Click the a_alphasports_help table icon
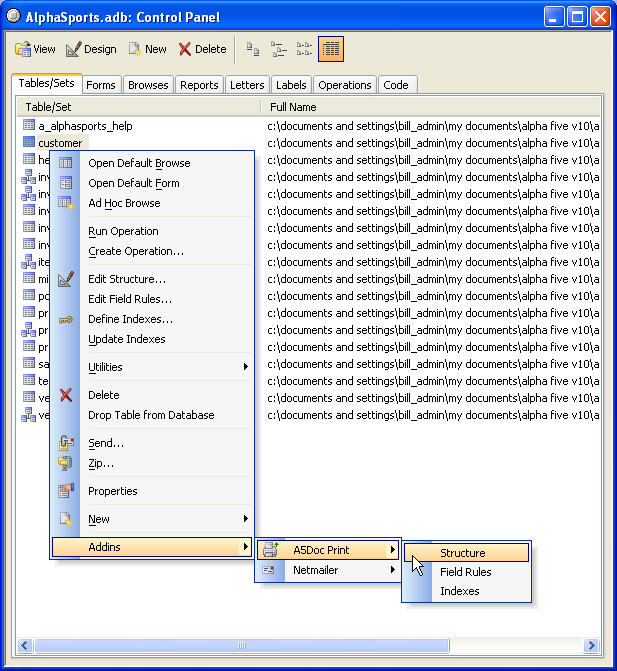 pyautogui.click(x=29, y=125)
